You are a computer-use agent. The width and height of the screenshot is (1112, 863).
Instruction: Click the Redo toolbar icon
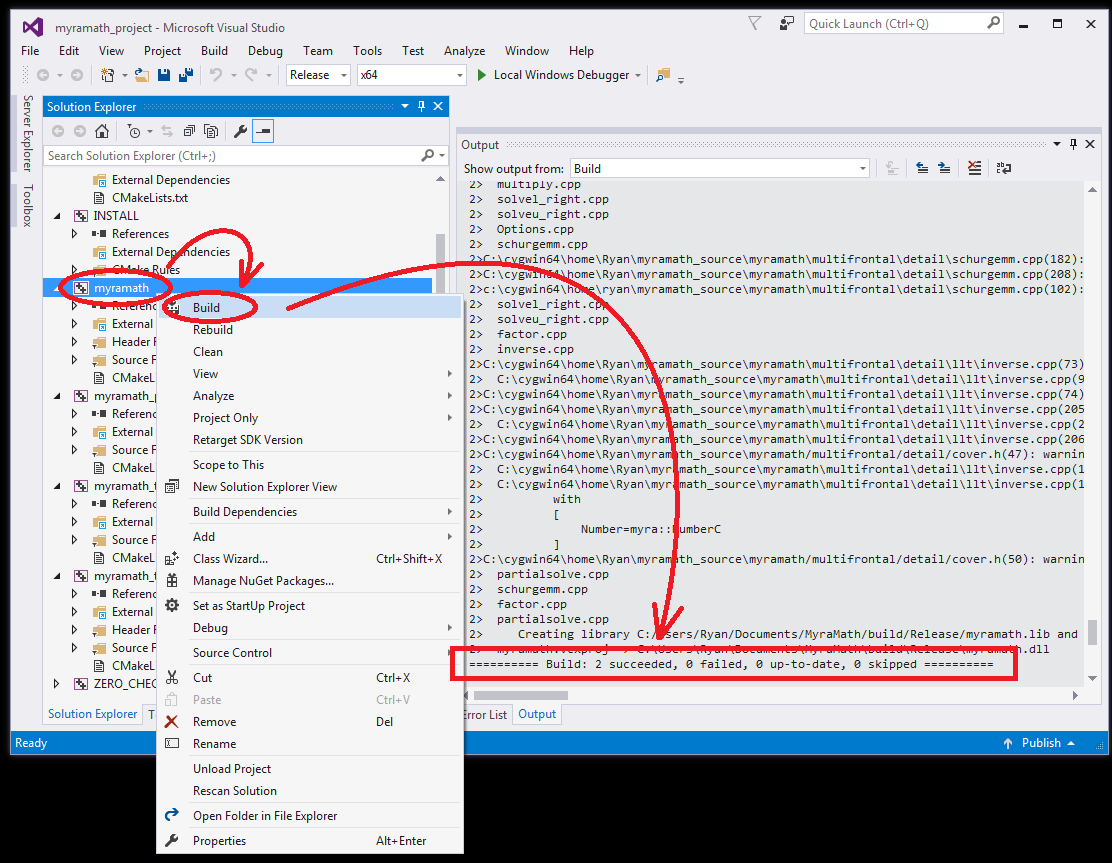(251, 75)
